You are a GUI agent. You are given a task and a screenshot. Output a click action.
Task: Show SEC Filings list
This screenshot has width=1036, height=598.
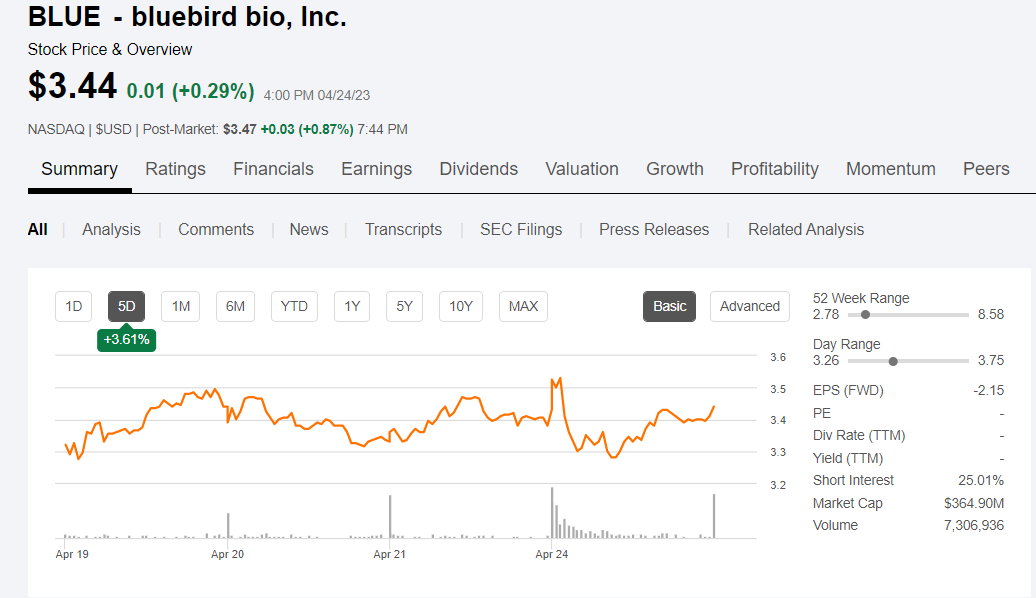[x=520, y=229]
